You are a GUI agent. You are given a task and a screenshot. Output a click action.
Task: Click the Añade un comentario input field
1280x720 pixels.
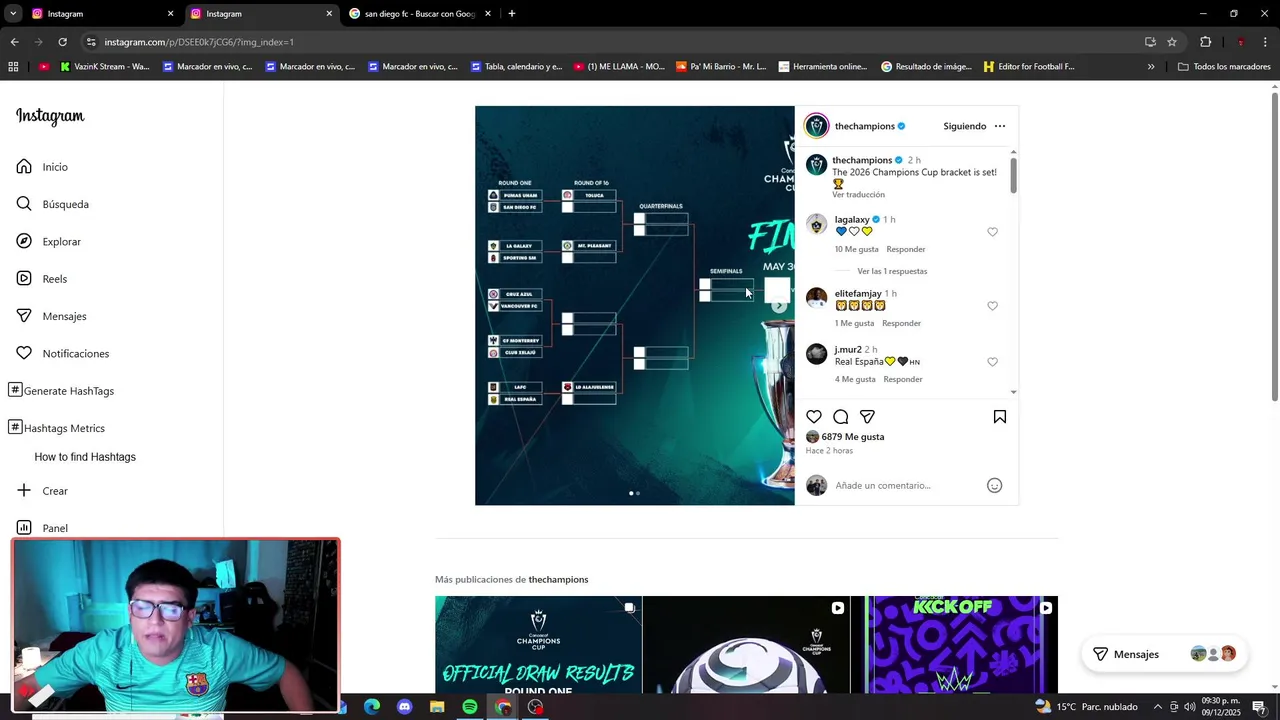[905, 485]
